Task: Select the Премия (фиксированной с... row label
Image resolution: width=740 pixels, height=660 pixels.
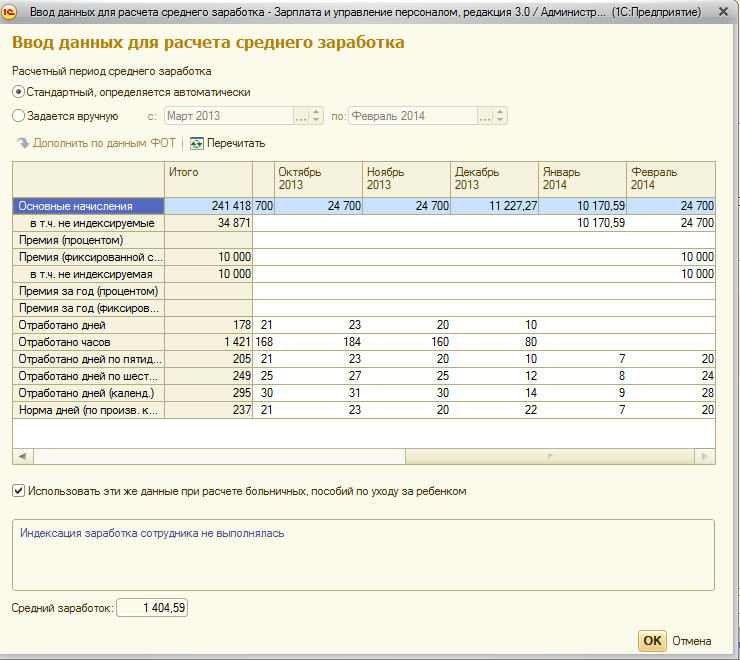Action: 88,257
